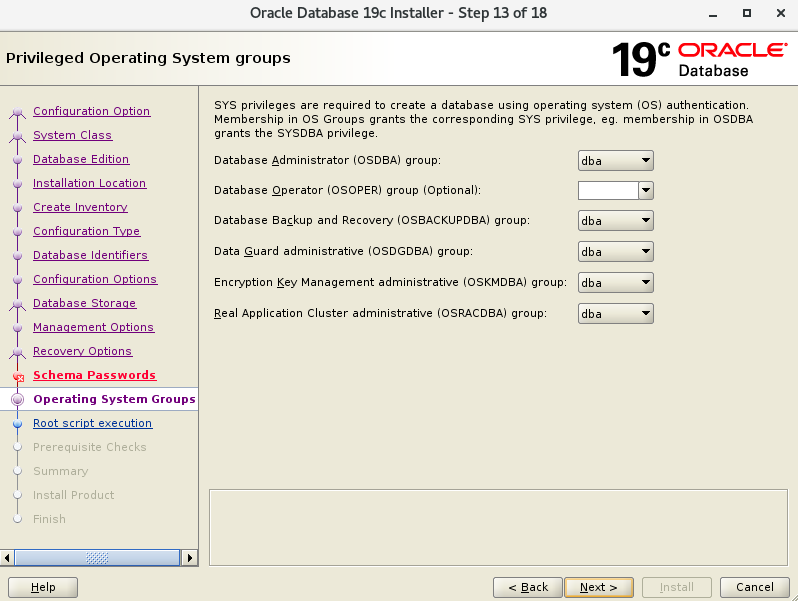Click the Database Backup and Recovery group label
Viewport: 798px width, 601px height.
[x=372, y=220]
